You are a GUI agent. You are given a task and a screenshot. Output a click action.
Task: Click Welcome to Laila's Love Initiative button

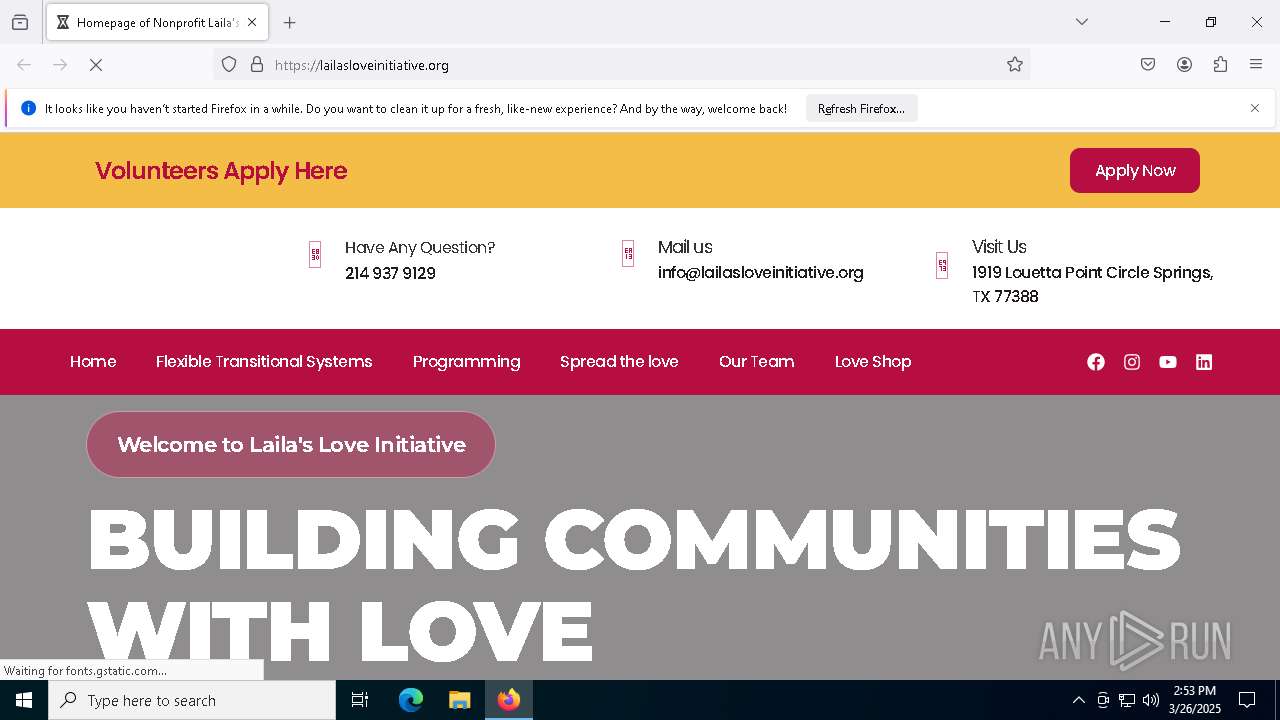coord(291,444)
